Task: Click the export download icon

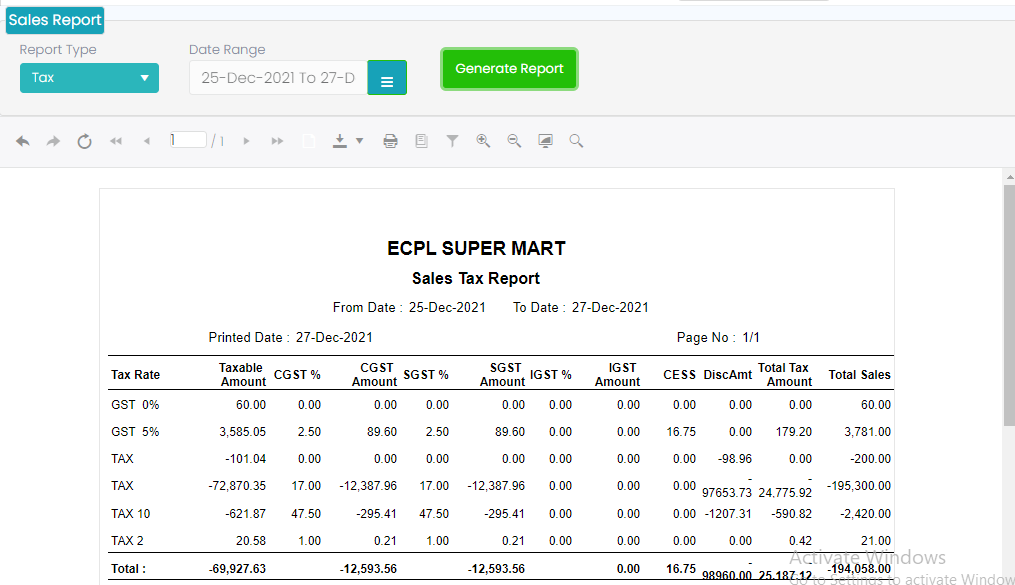Action: tap(340, 142)
